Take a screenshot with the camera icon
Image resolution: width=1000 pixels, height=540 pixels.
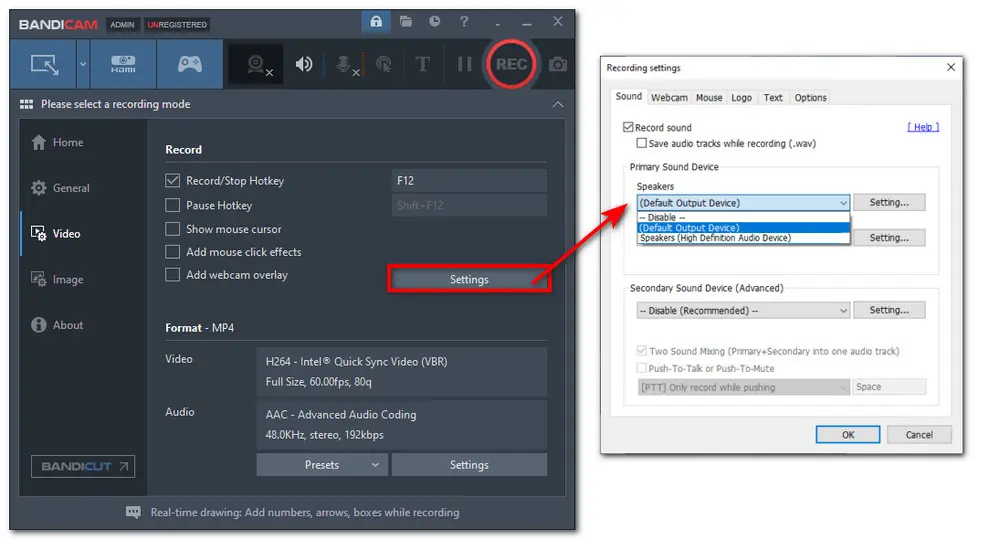558,64
